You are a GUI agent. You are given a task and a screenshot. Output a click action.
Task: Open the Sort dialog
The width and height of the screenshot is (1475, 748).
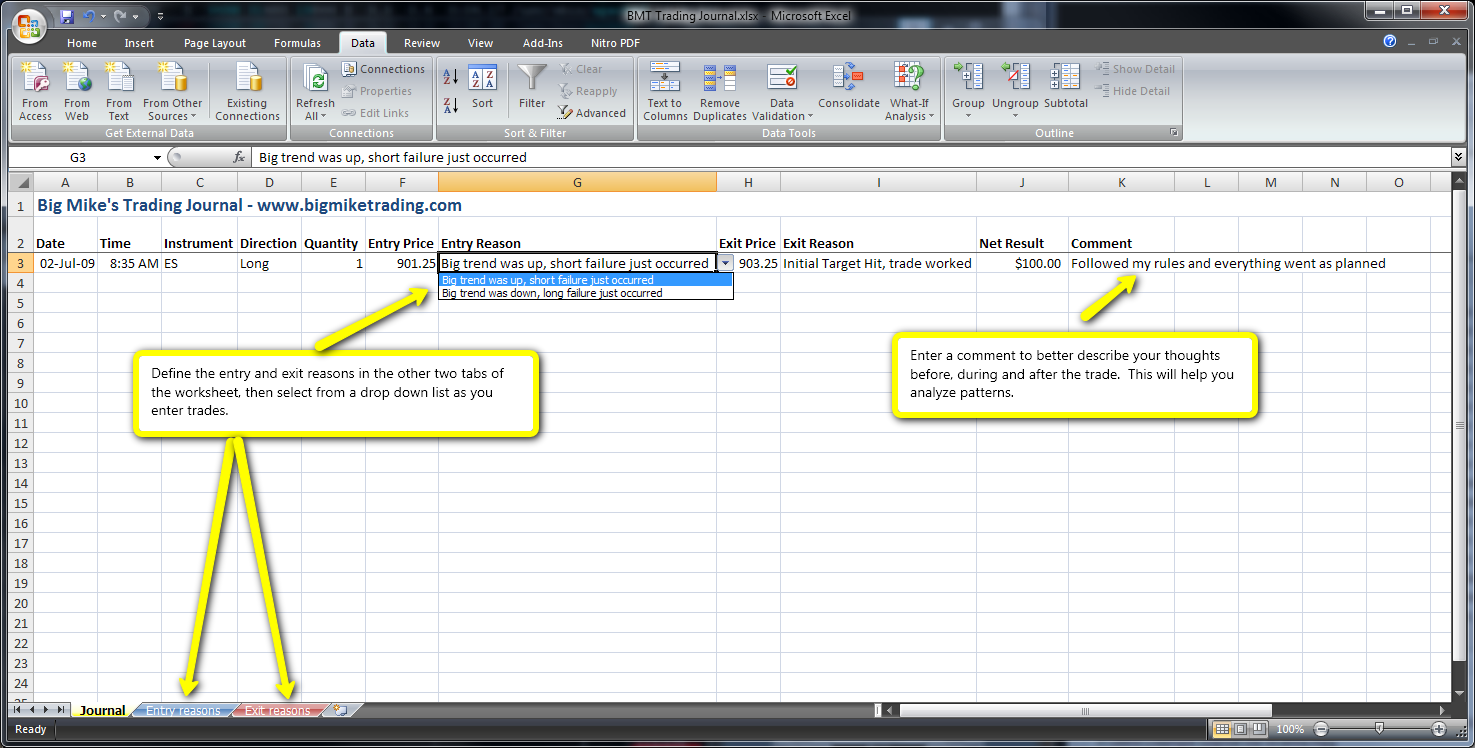(x=483, y=88)
